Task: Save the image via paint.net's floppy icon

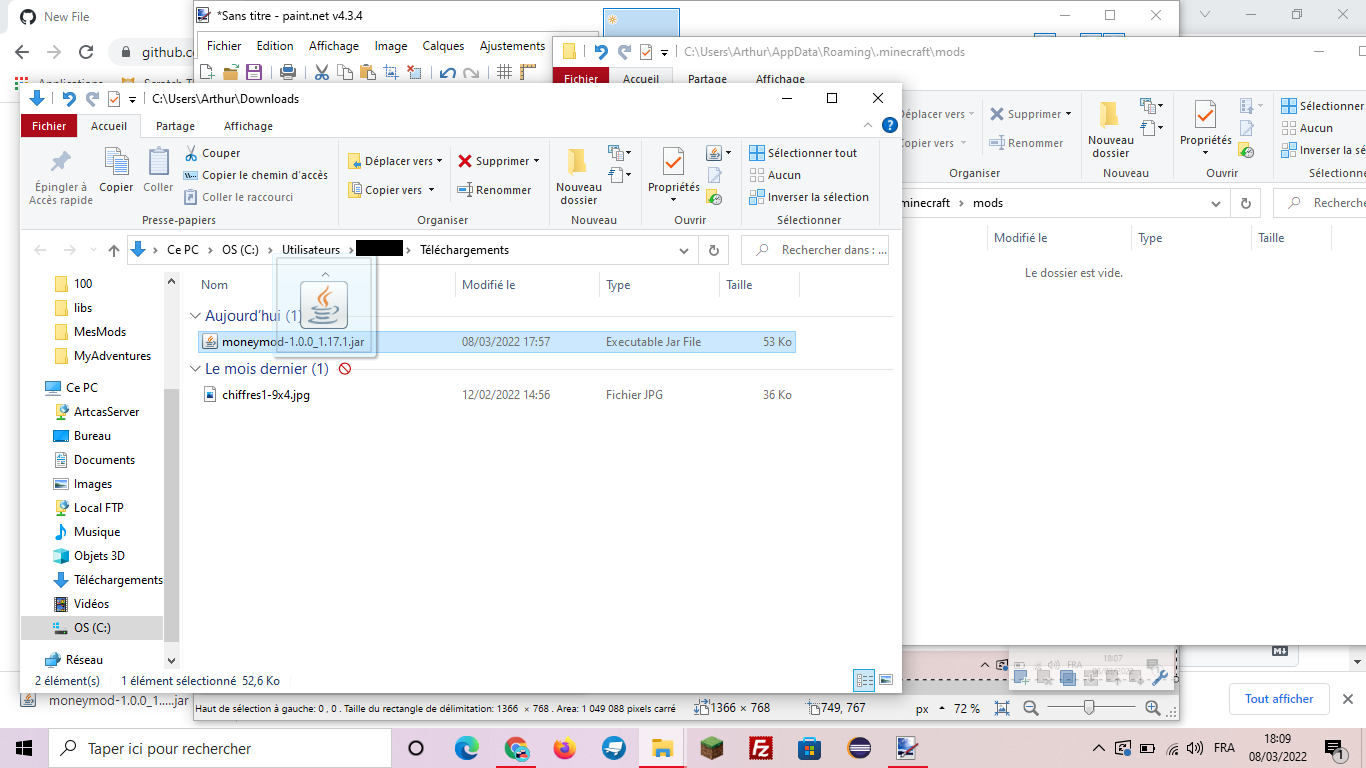Action: pos(254,72)
